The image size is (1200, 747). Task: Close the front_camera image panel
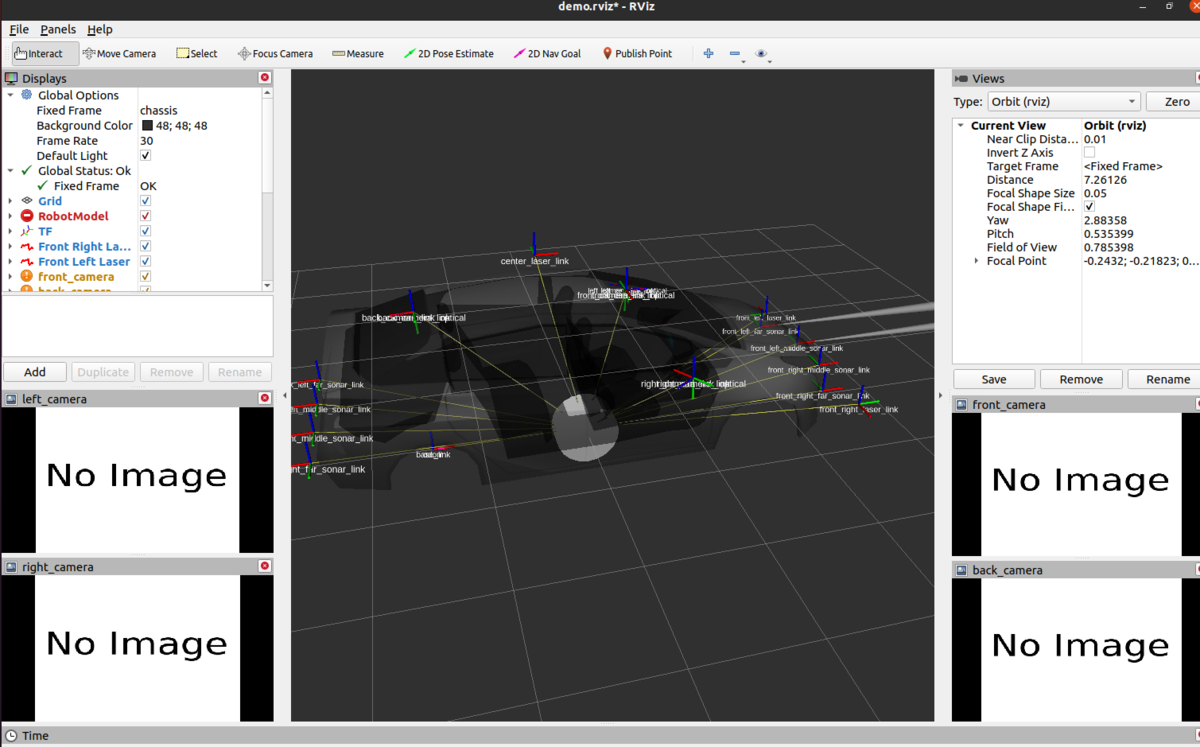pos(1198,404)
